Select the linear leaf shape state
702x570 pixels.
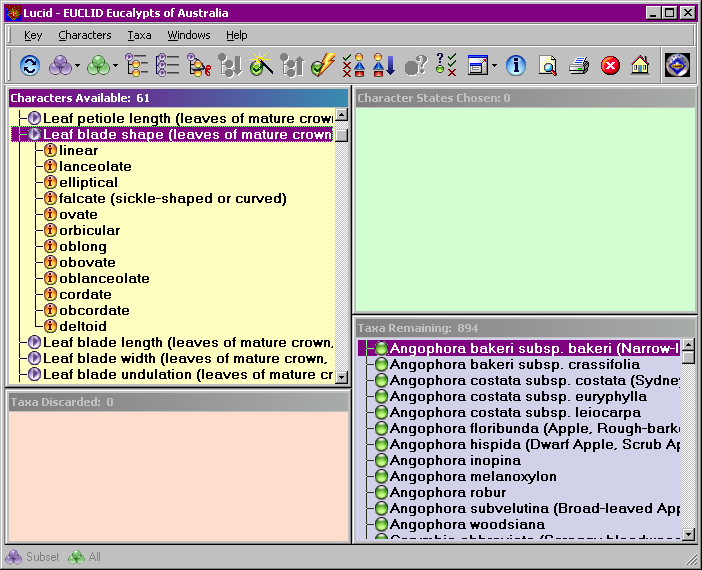tap(78, 150)
